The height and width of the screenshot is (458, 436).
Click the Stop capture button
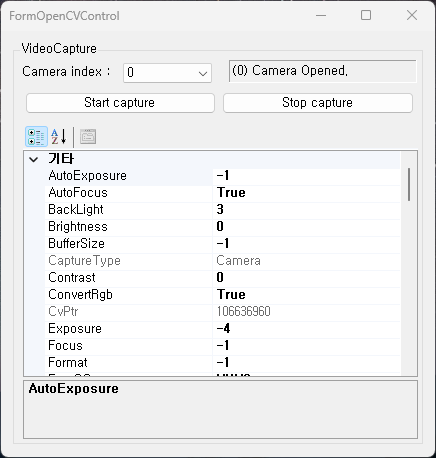point(318,103)
